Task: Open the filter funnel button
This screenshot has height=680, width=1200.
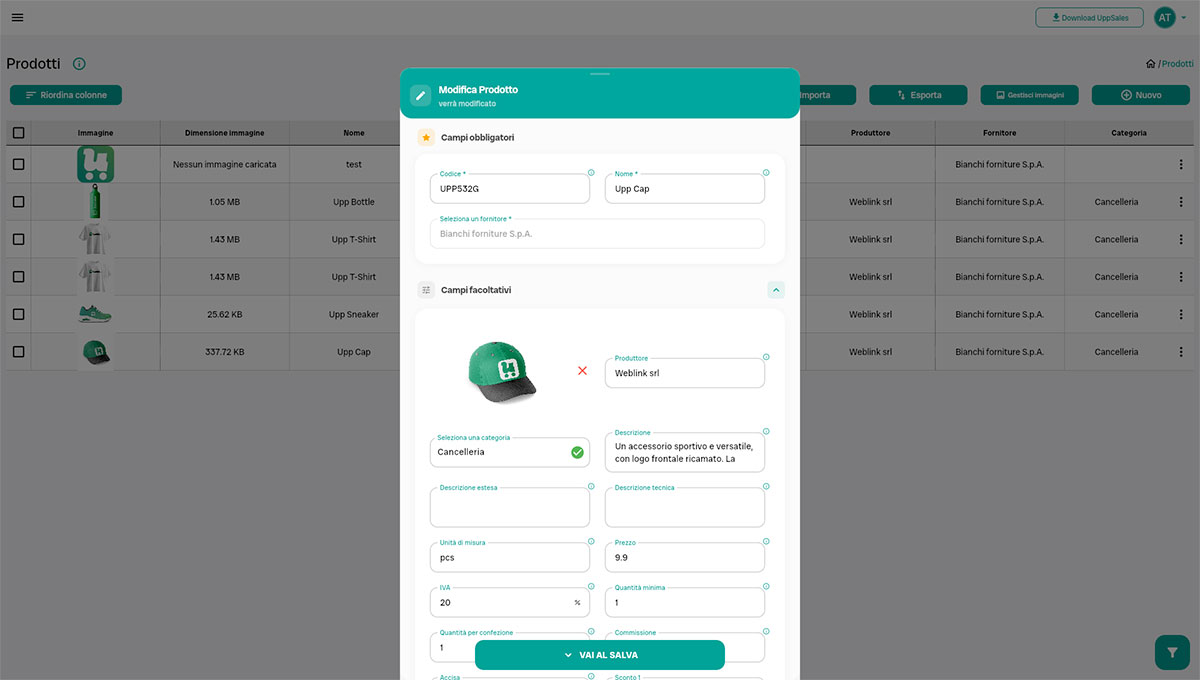Action: (x=1171, y=651)
